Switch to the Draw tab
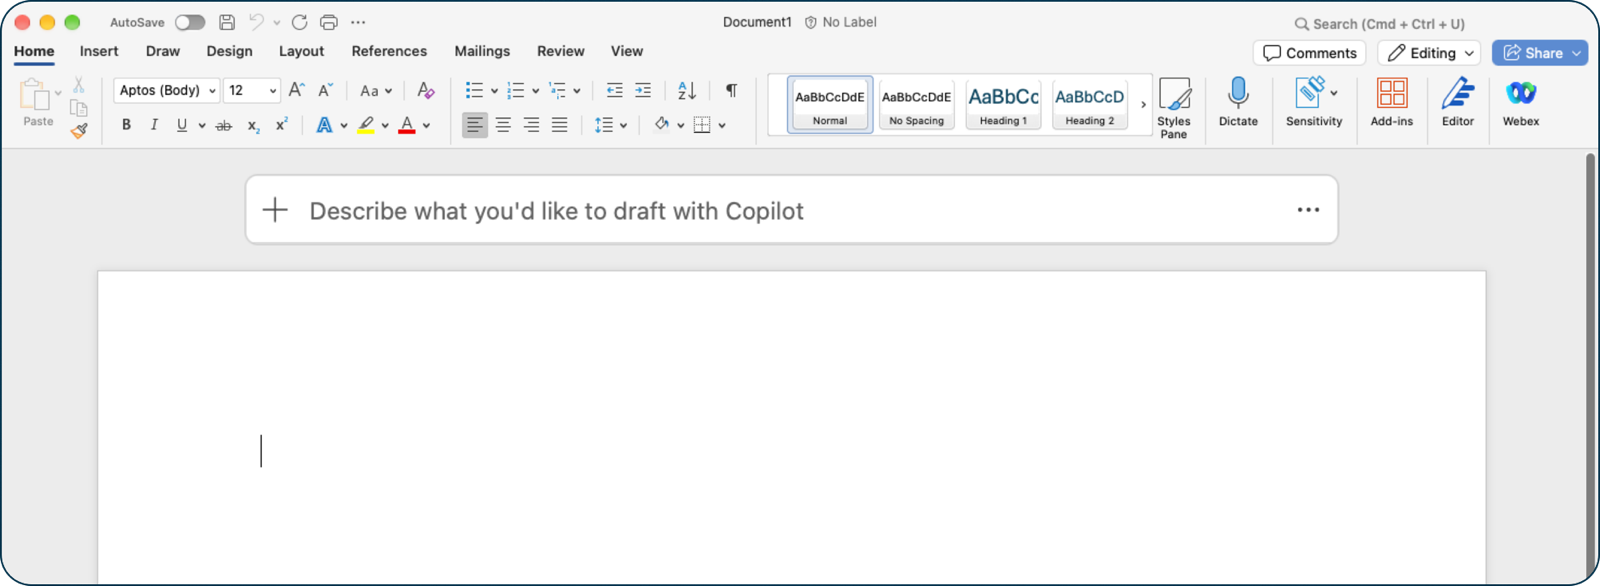The image size is (1600, 586). tap(163, 51)
